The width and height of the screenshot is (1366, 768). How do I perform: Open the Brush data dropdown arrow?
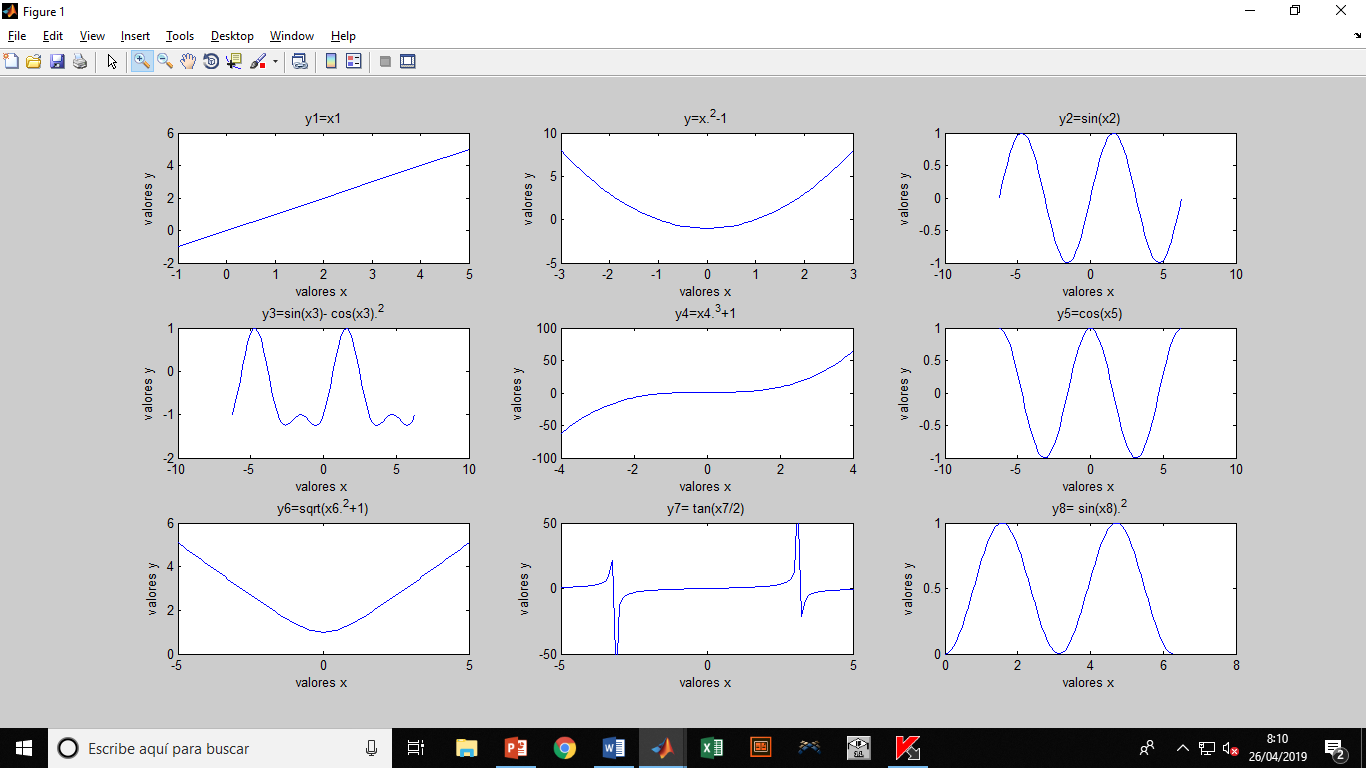273,61
